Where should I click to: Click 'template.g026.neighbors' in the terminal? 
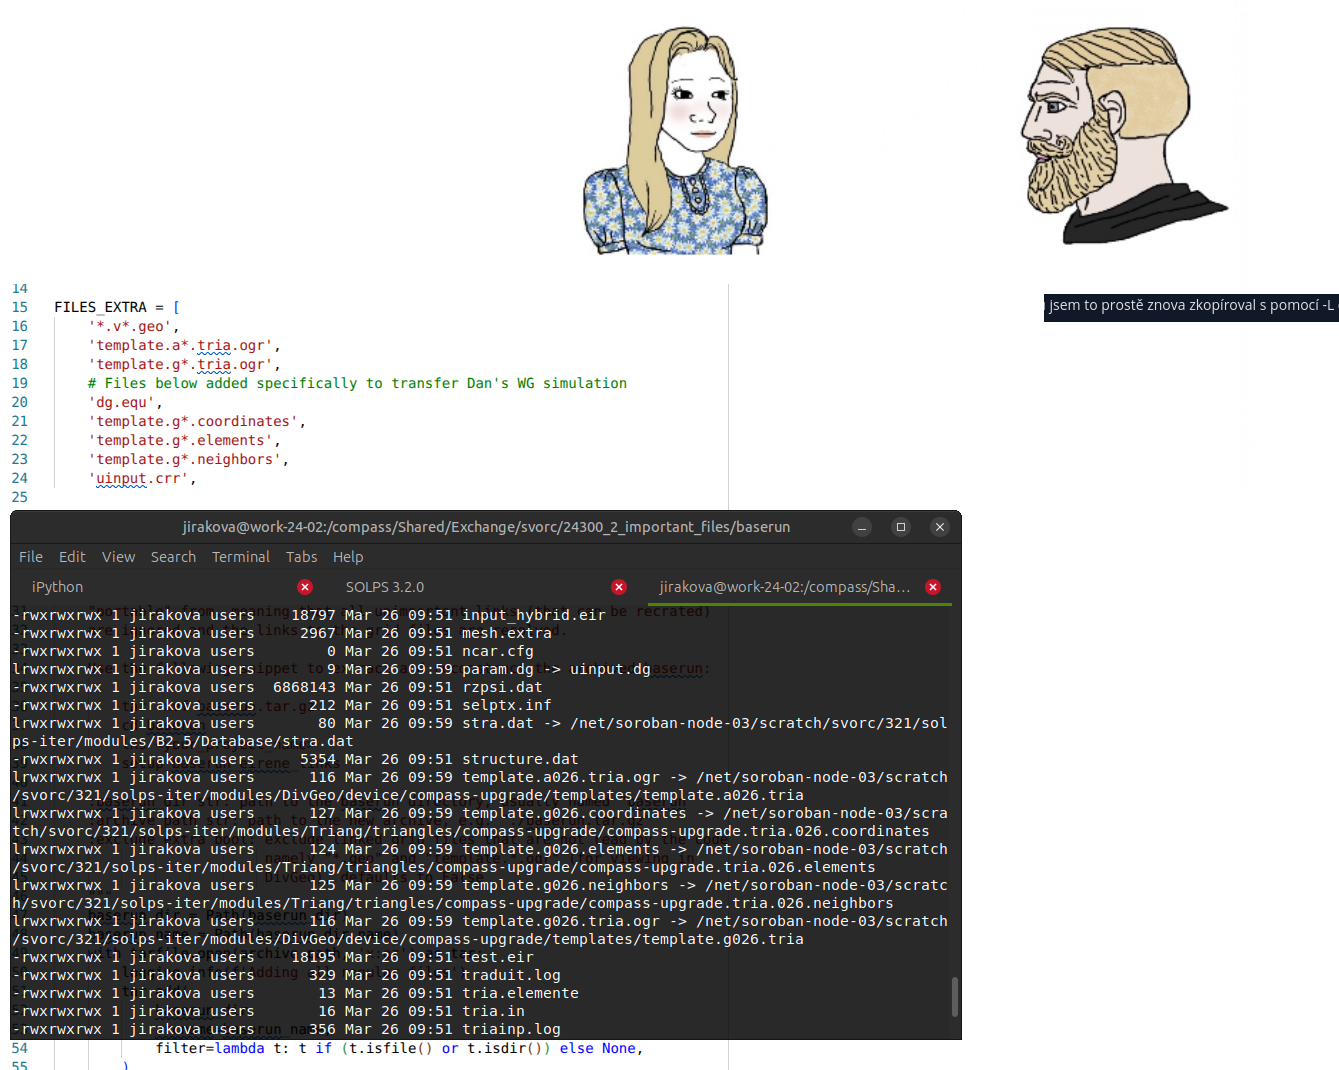(565, 885)
